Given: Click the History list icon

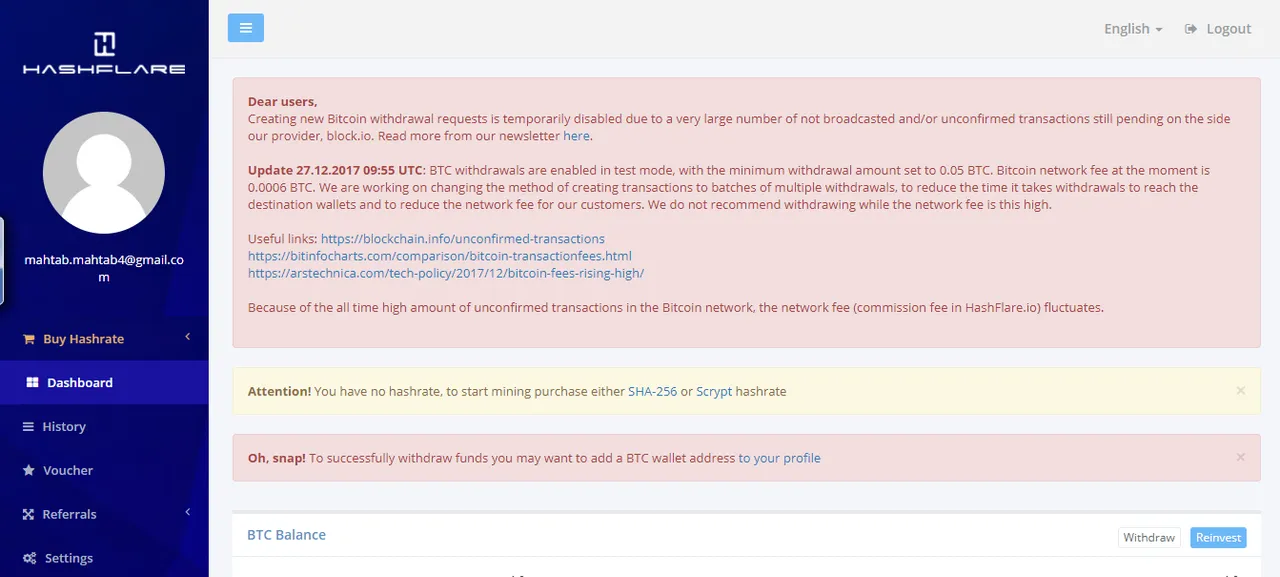Looking at the screenshot, I should pos(29,427).
